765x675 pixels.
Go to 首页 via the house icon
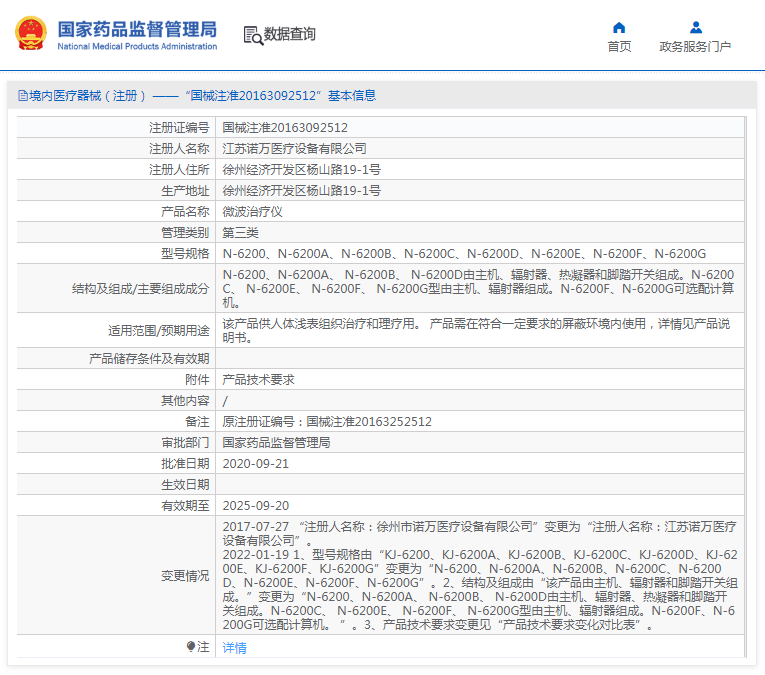pos(619,27)
